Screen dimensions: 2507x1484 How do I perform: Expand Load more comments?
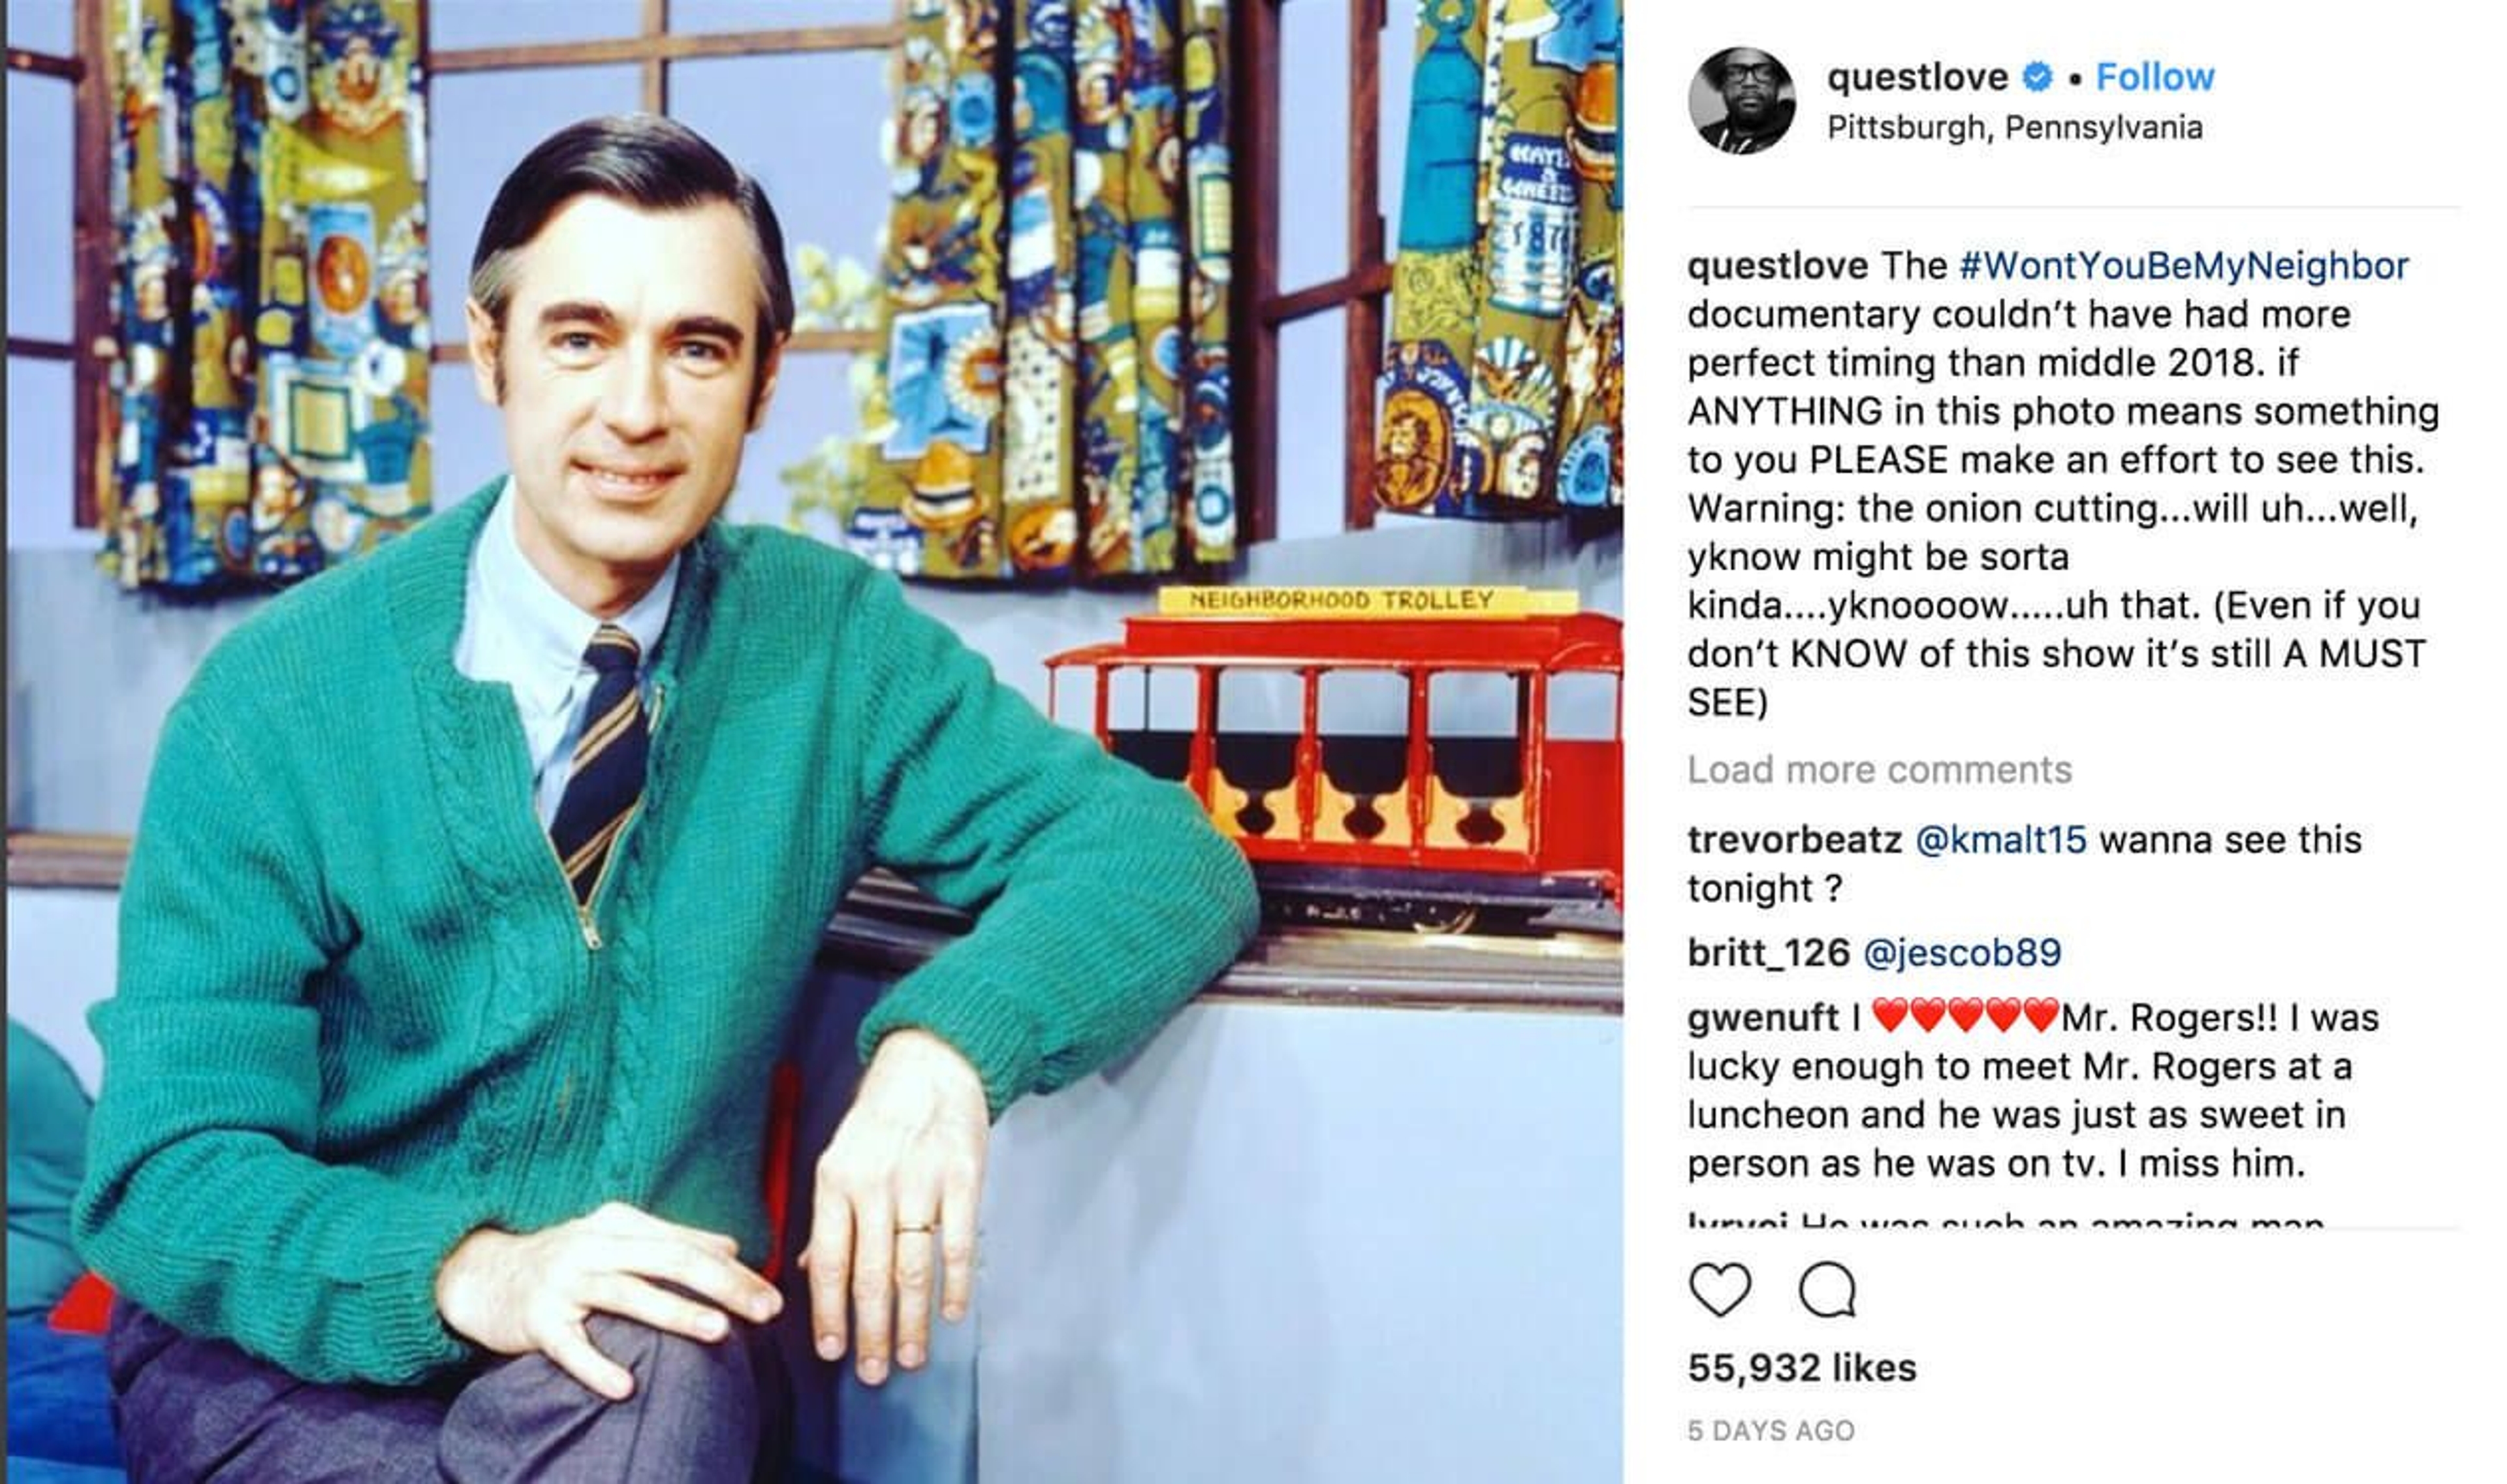tap(1879, 770)
